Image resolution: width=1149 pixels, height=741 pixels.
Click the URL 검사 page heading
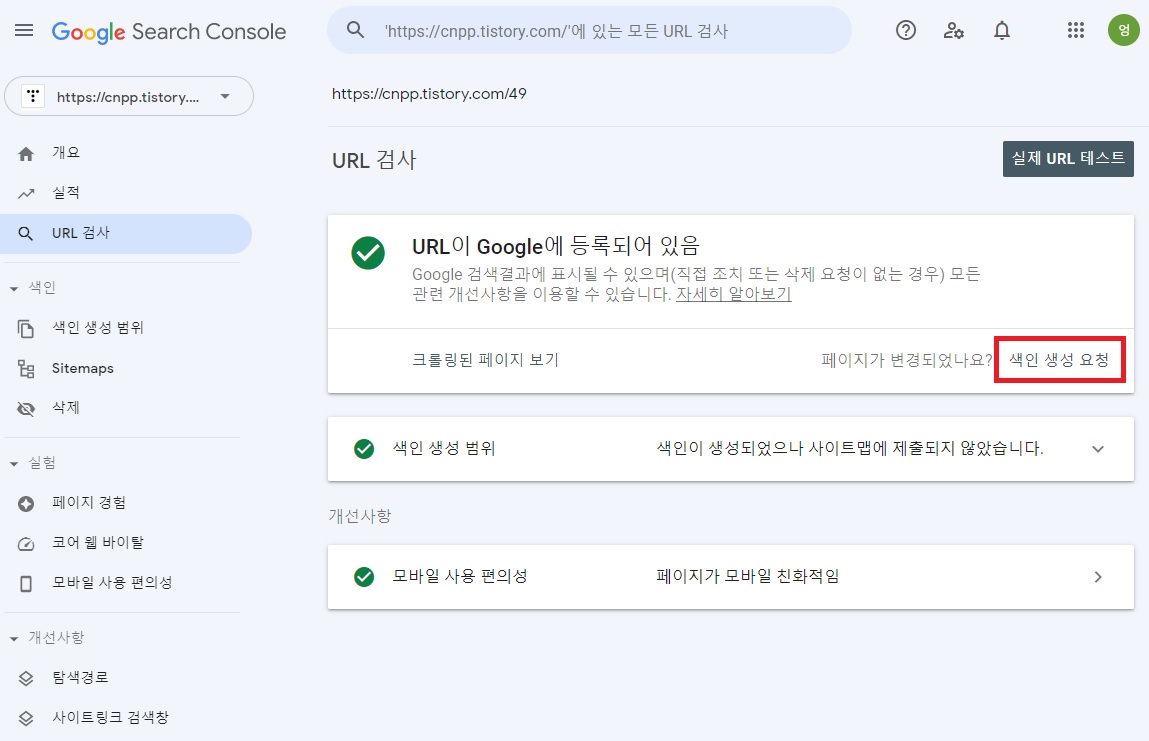click(374, 160)
